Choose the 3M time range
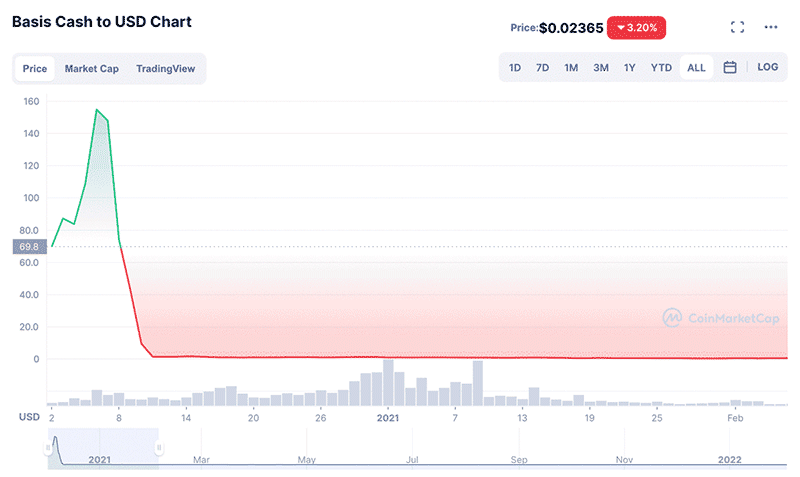Screen dimensions: 800x477 point(601,67)
